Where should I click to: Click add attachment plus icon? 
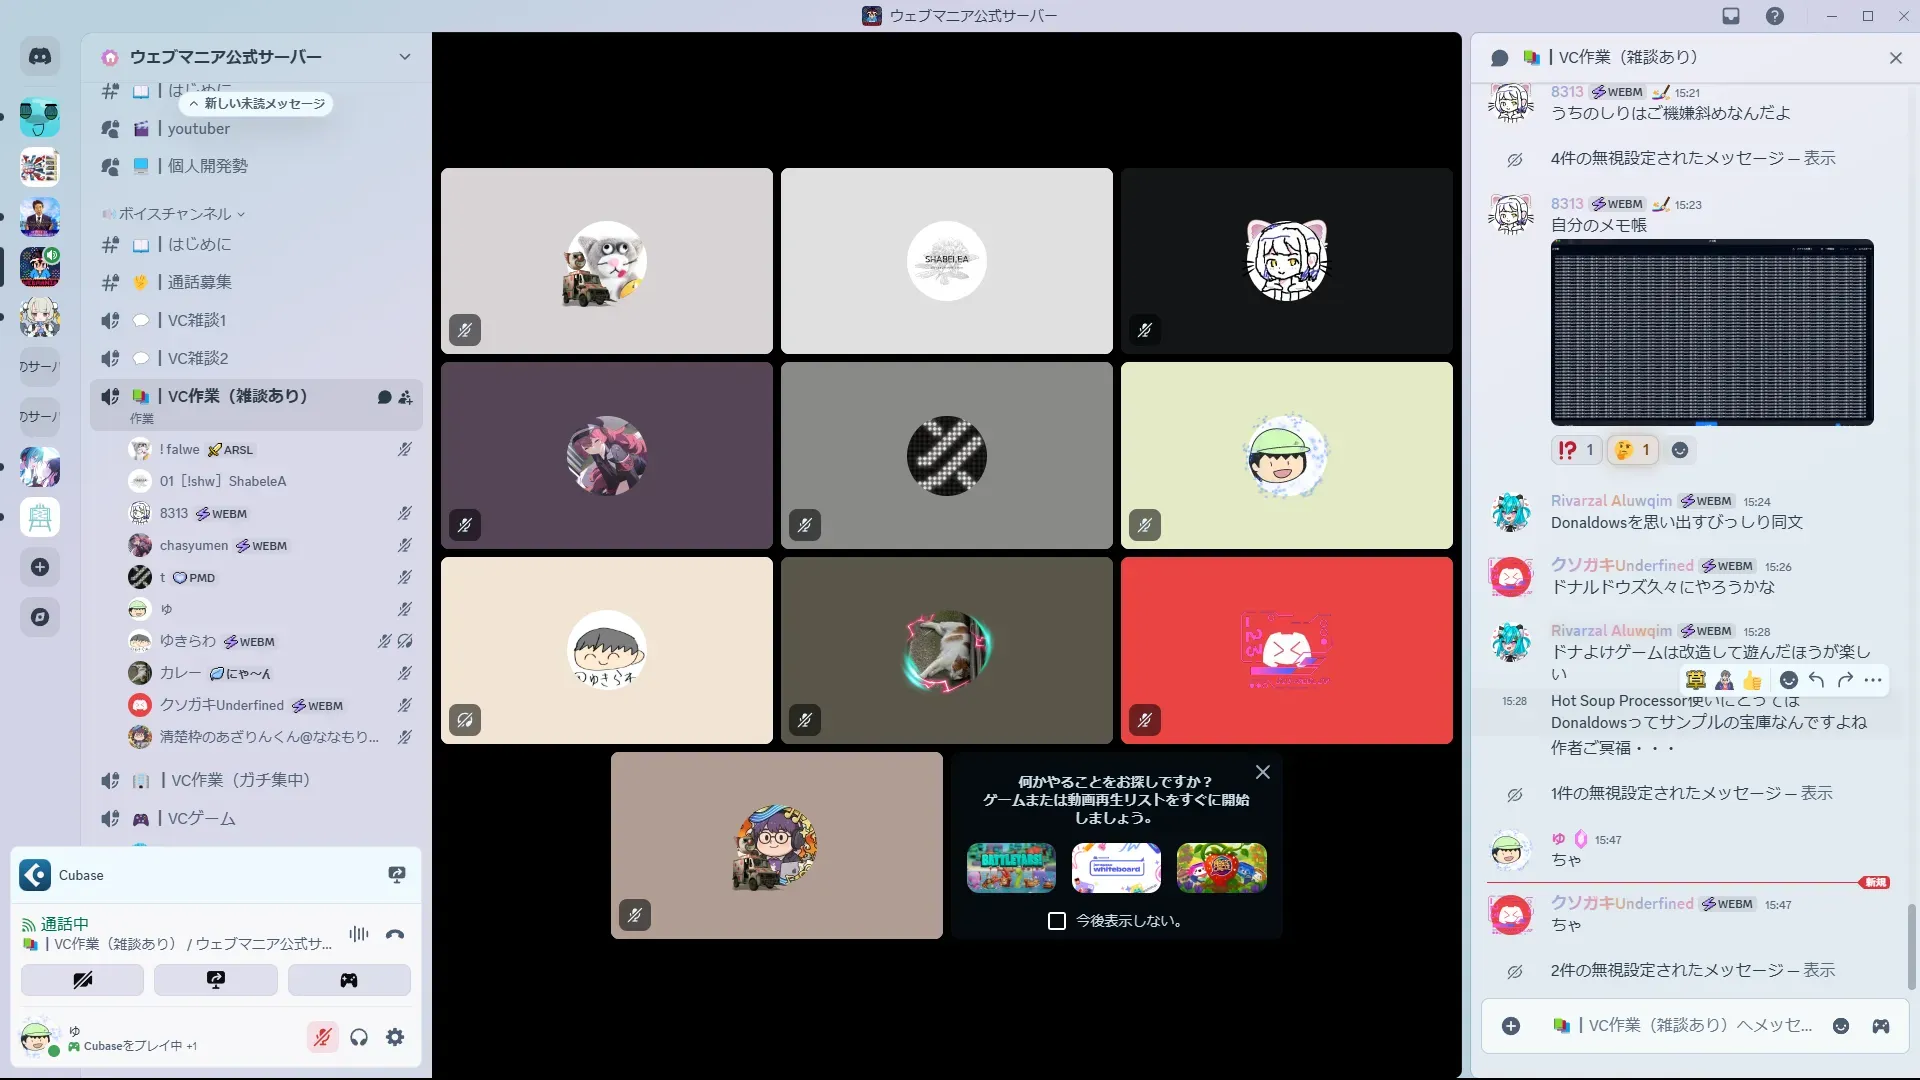click(1511, 1026)
